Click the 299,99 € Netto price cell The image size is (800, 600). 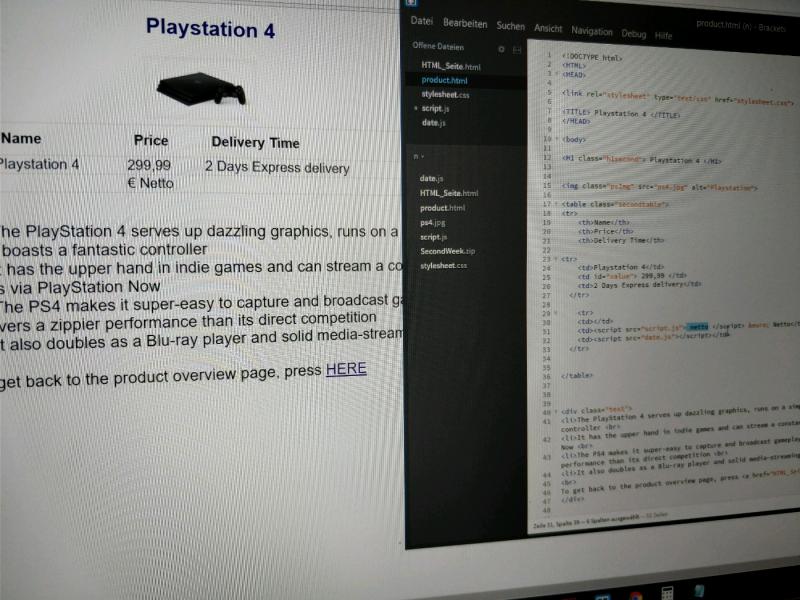point(150,173)
